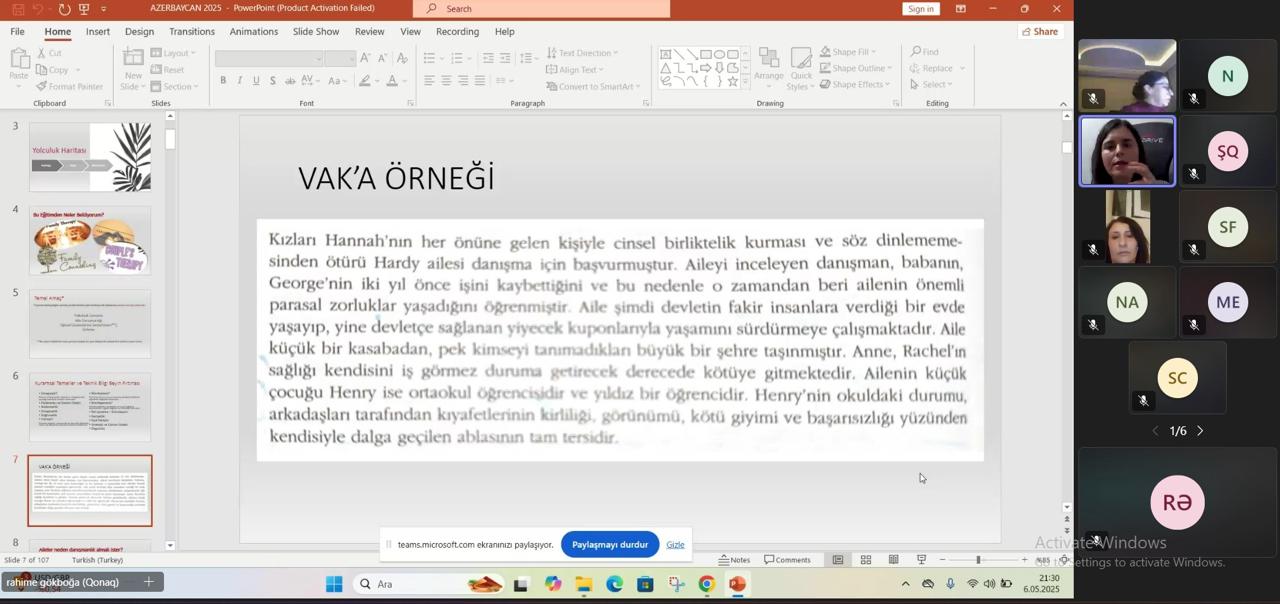
Task: Switch to the Slide Show tab
Action: click(x=315, y=32)
